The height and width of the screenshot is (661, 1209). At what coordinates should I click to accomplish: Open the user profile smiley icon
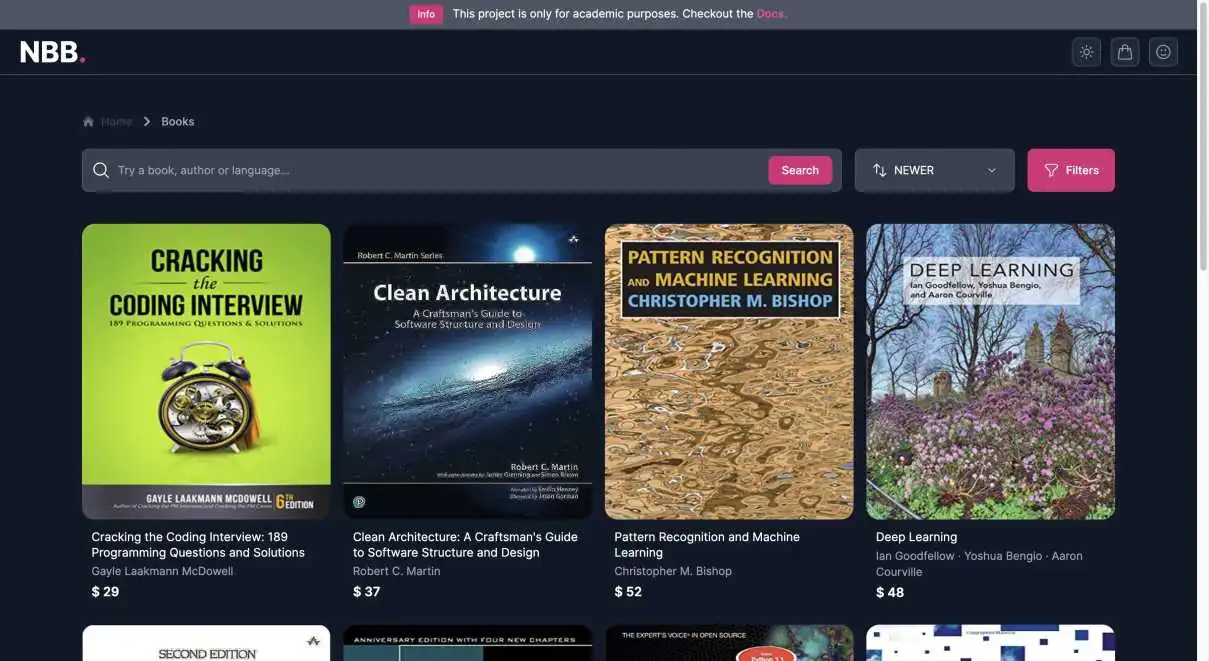(1163, 52)
